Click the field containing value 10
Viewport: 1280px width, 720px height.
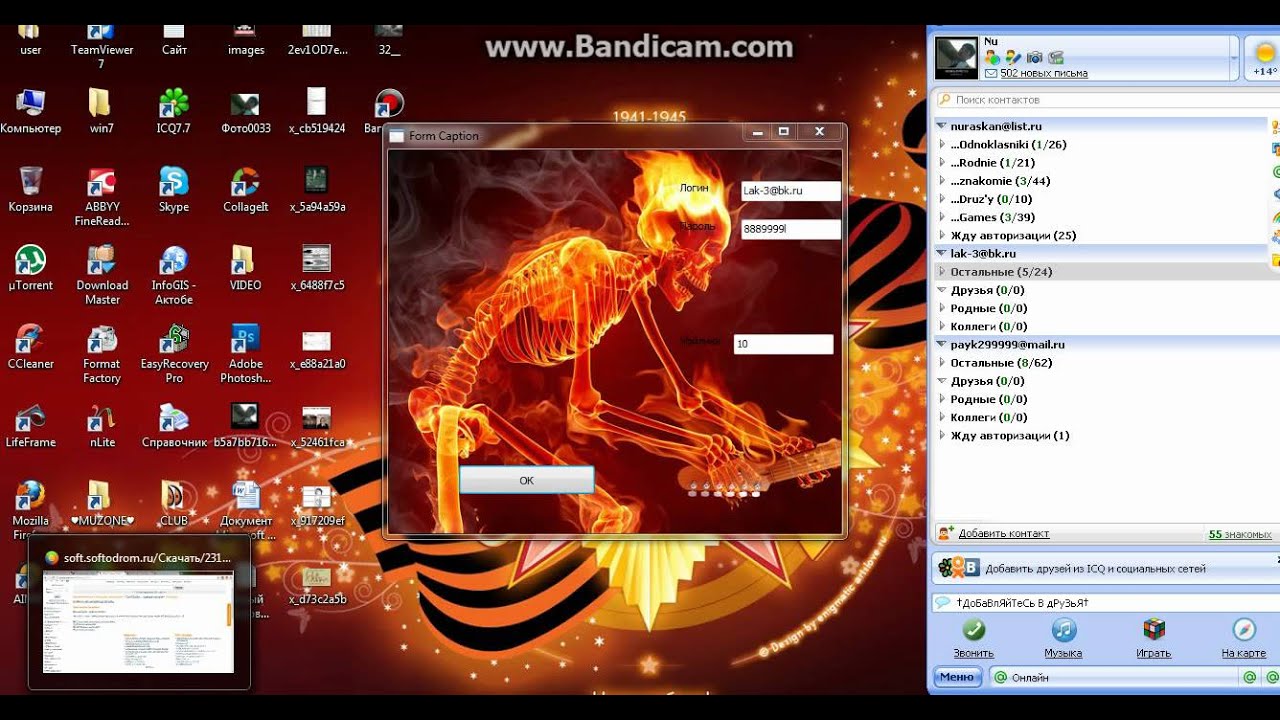tap(783, 344)
